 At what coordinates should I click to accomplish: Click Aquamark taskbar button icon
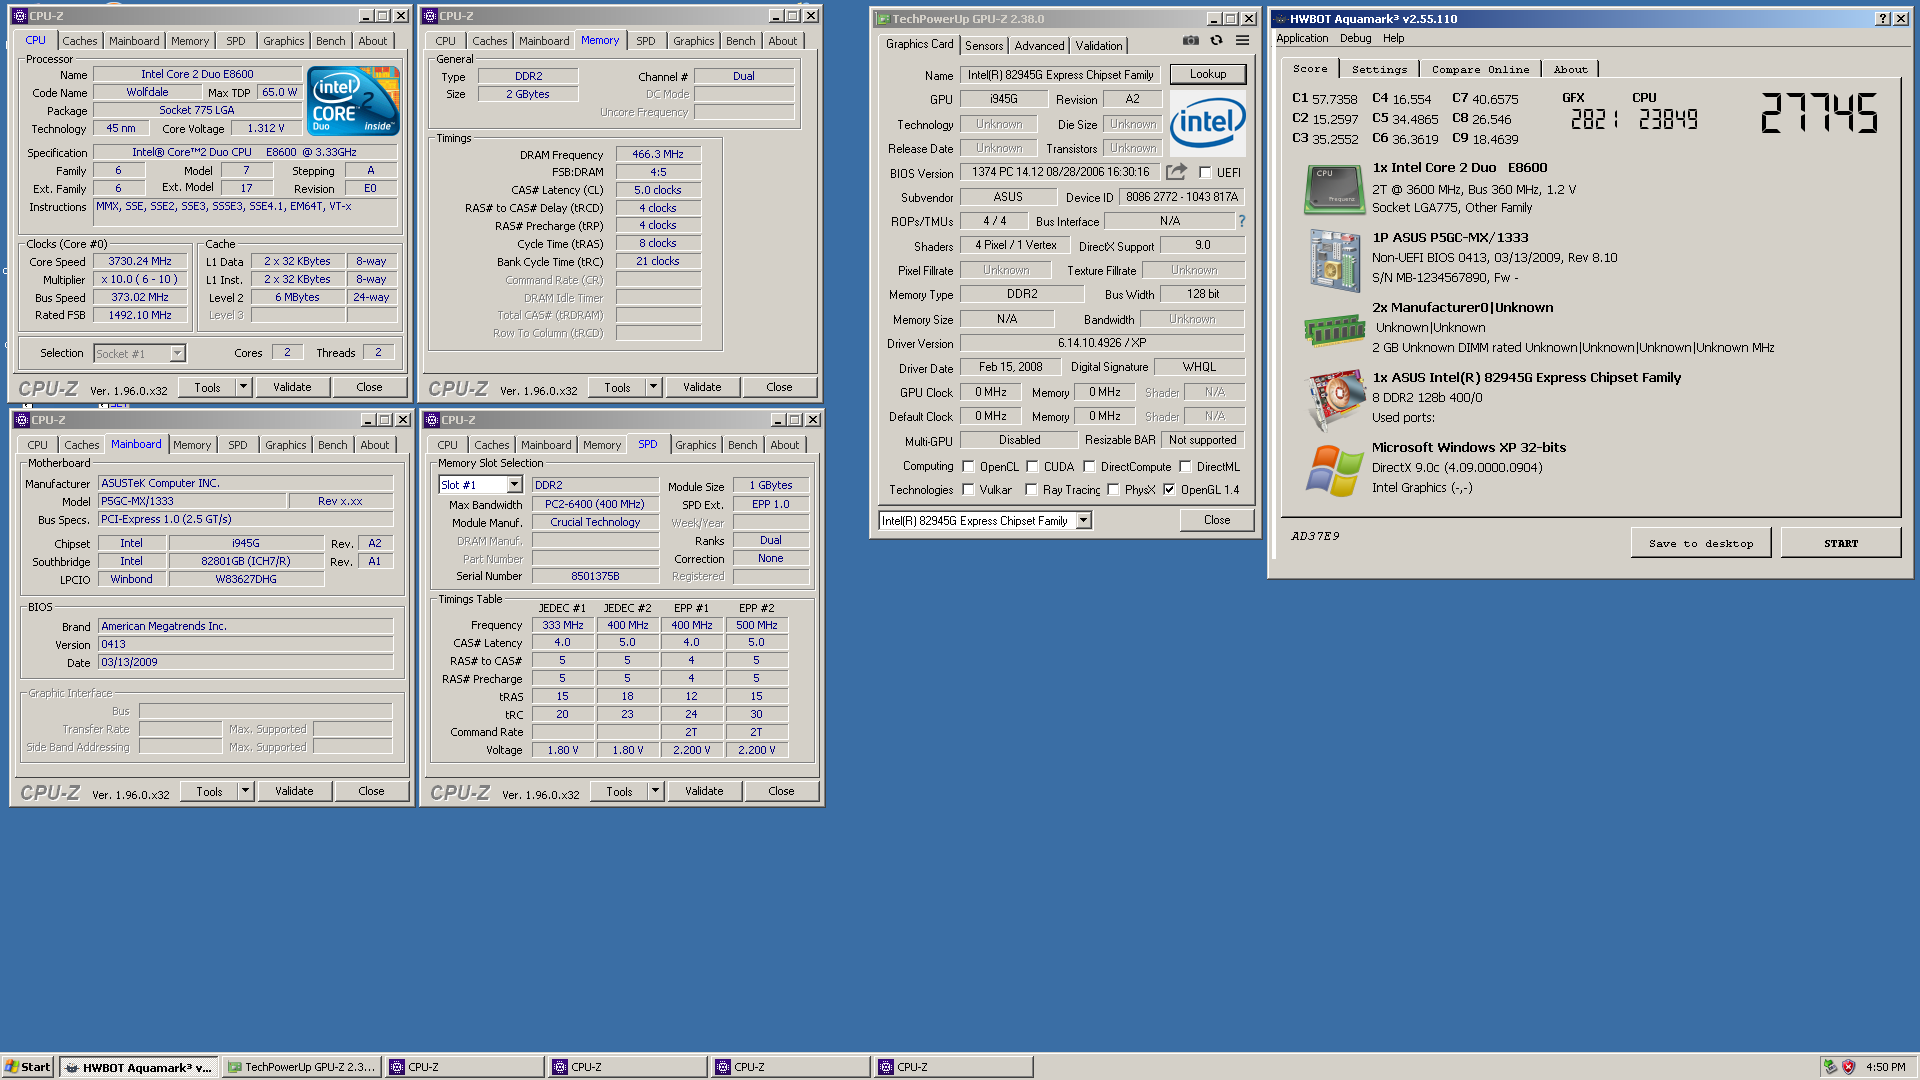[72, 1067]
